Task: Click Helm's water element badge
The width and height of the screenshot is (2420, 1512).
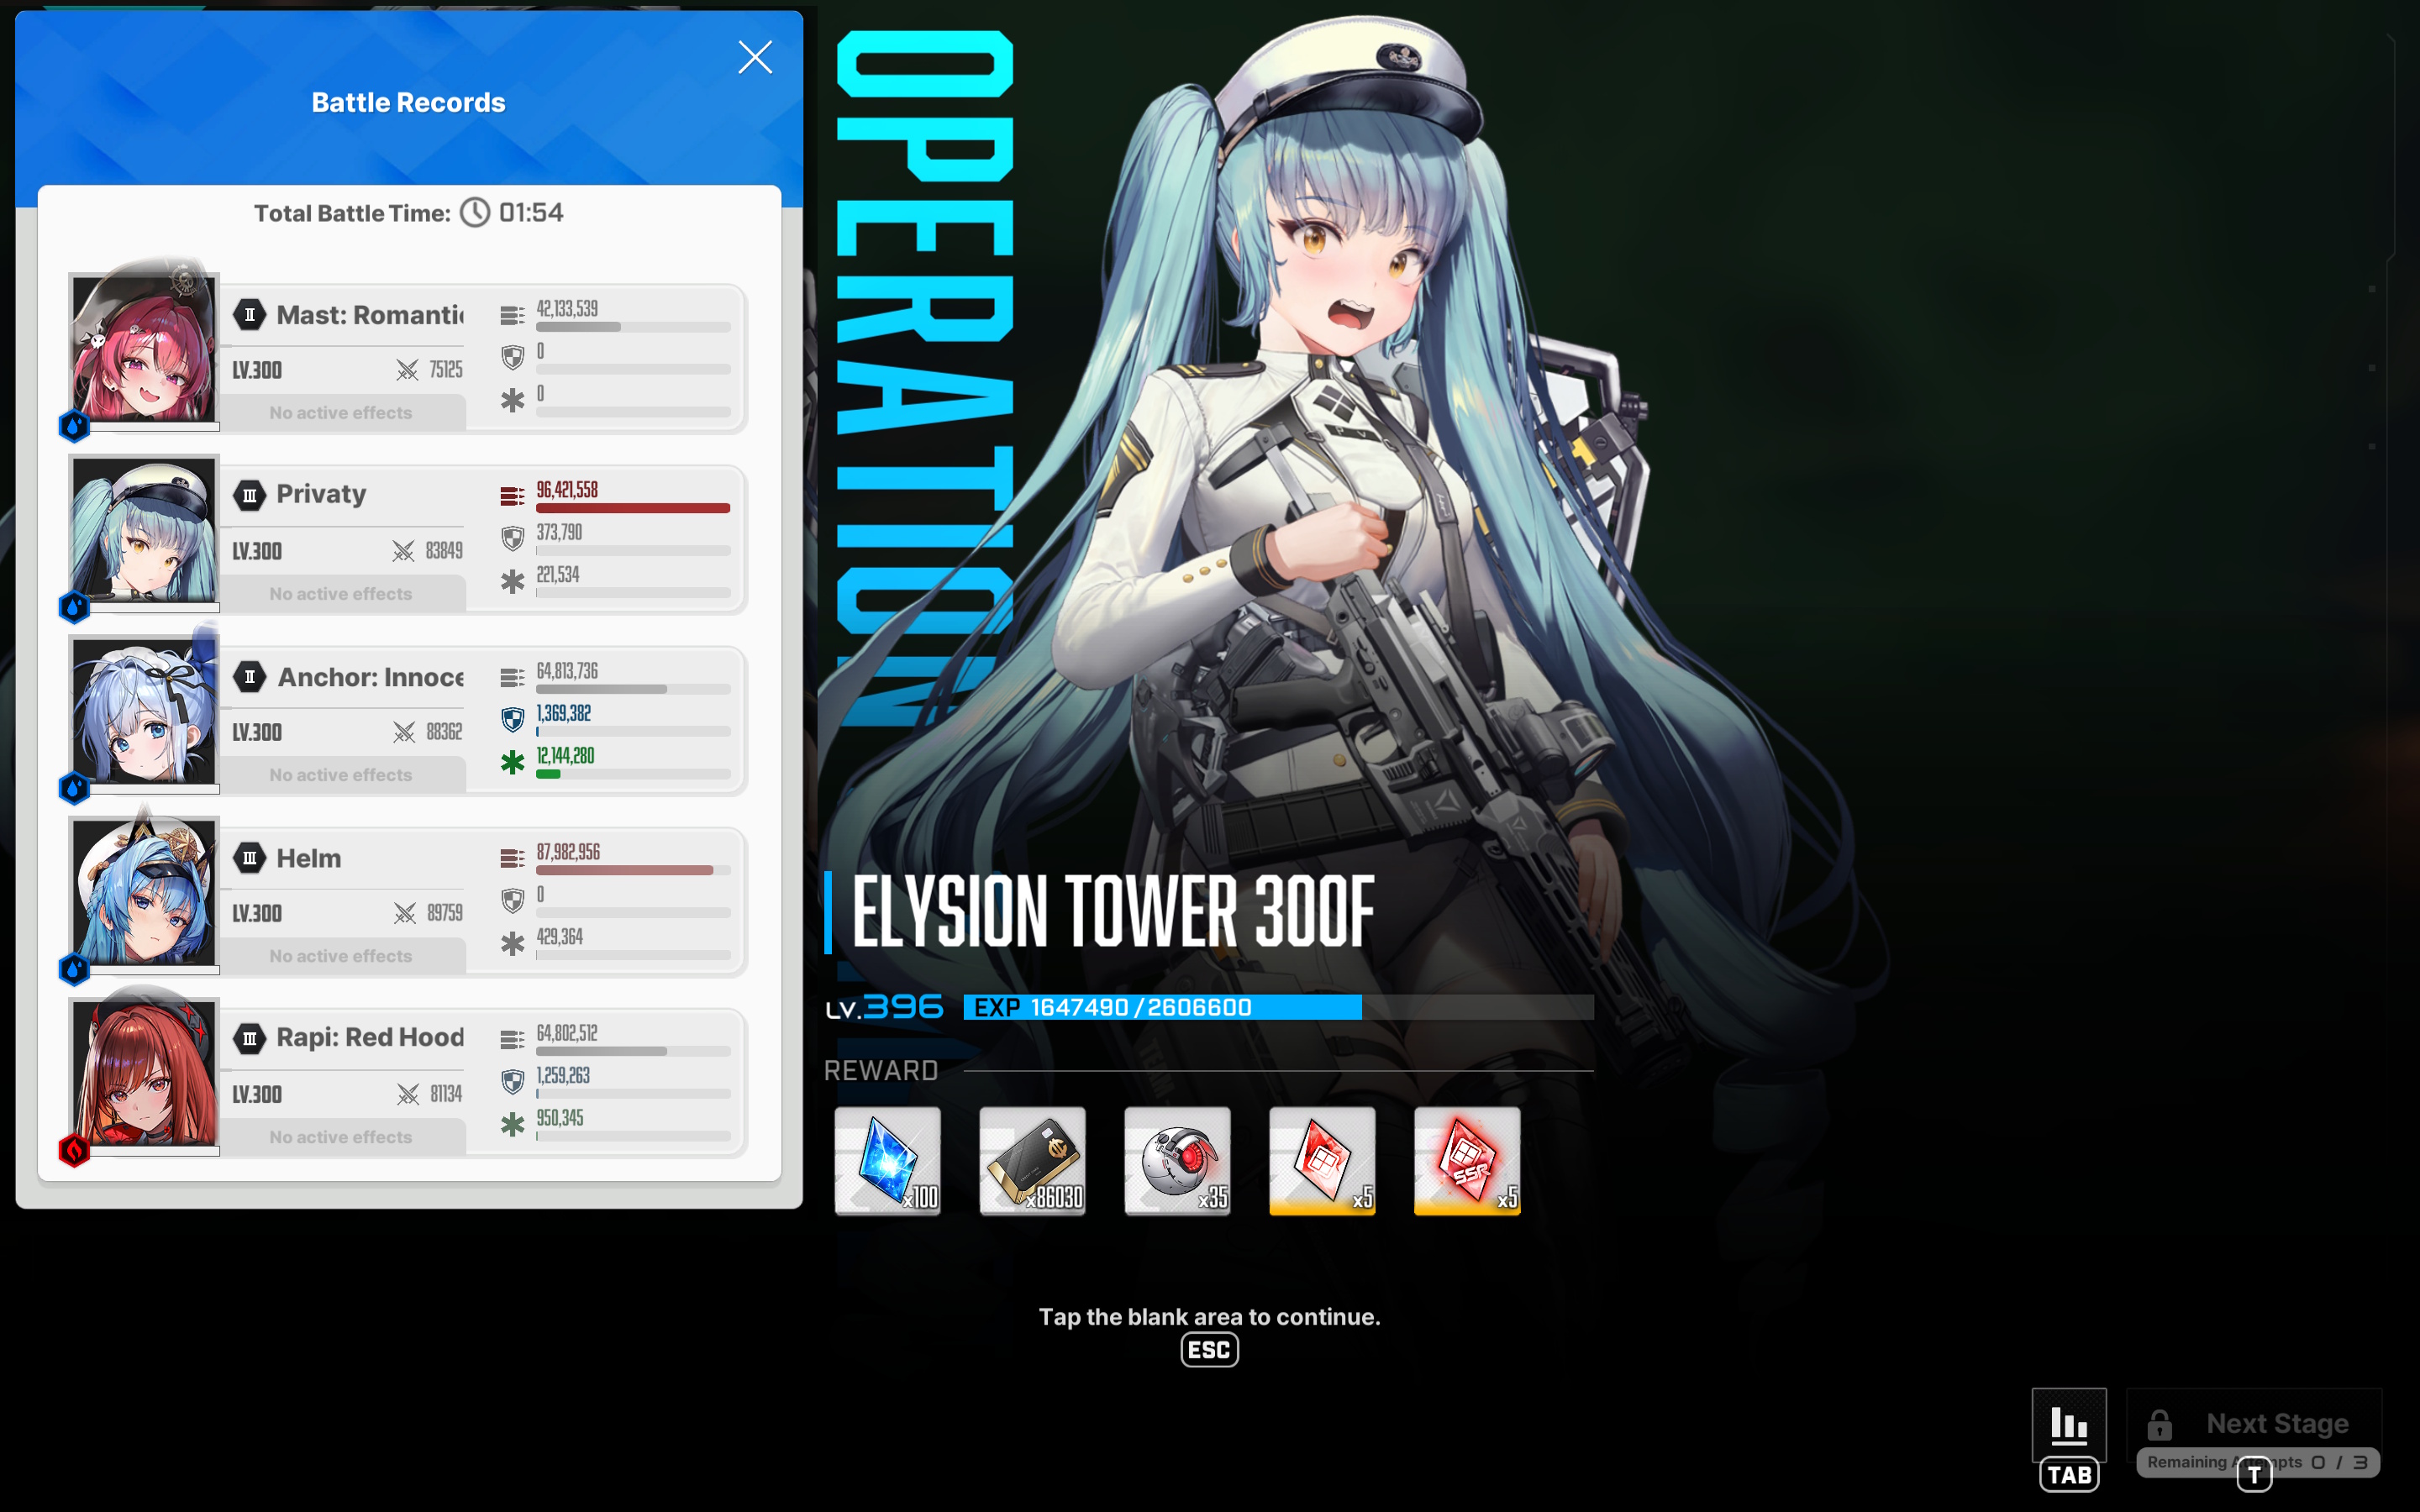Action: (x=74, y=969)
